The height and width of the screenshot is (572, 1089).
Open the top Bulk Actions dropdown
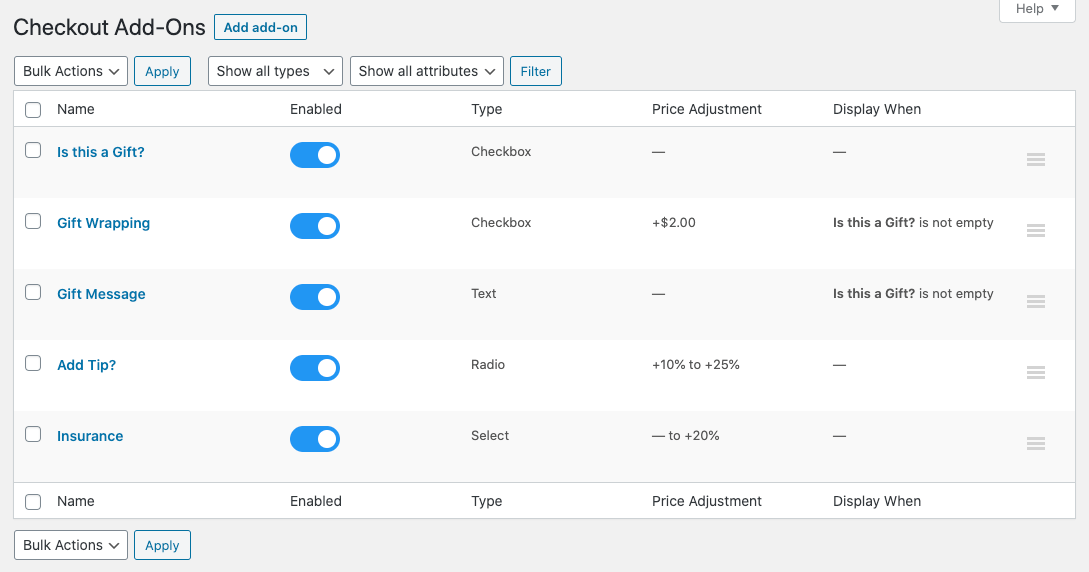click(71, 71)
